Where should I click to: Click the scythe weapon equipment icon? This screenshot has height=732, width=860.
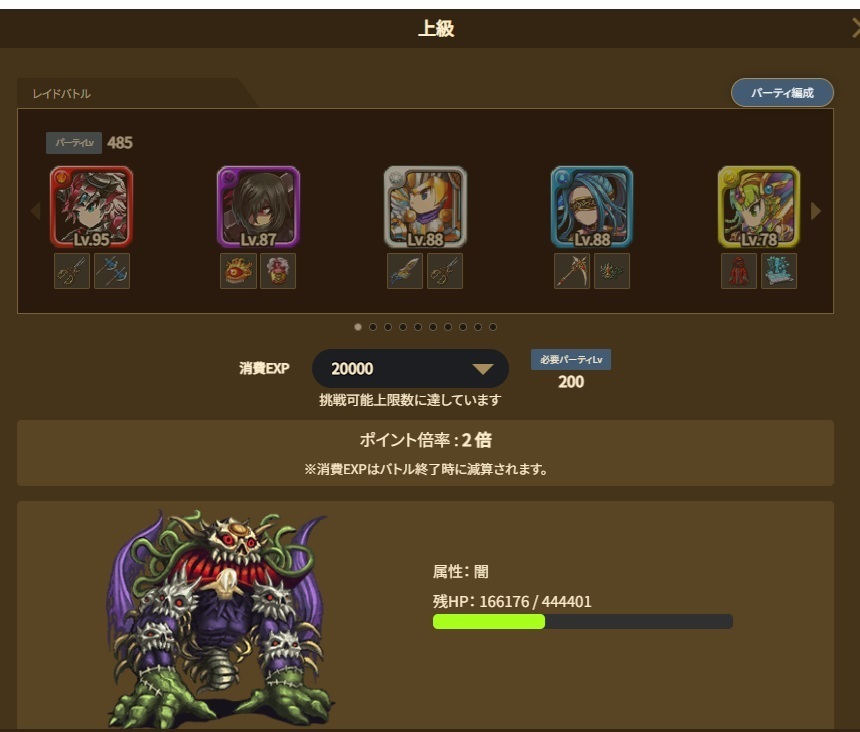pos(572,271)
